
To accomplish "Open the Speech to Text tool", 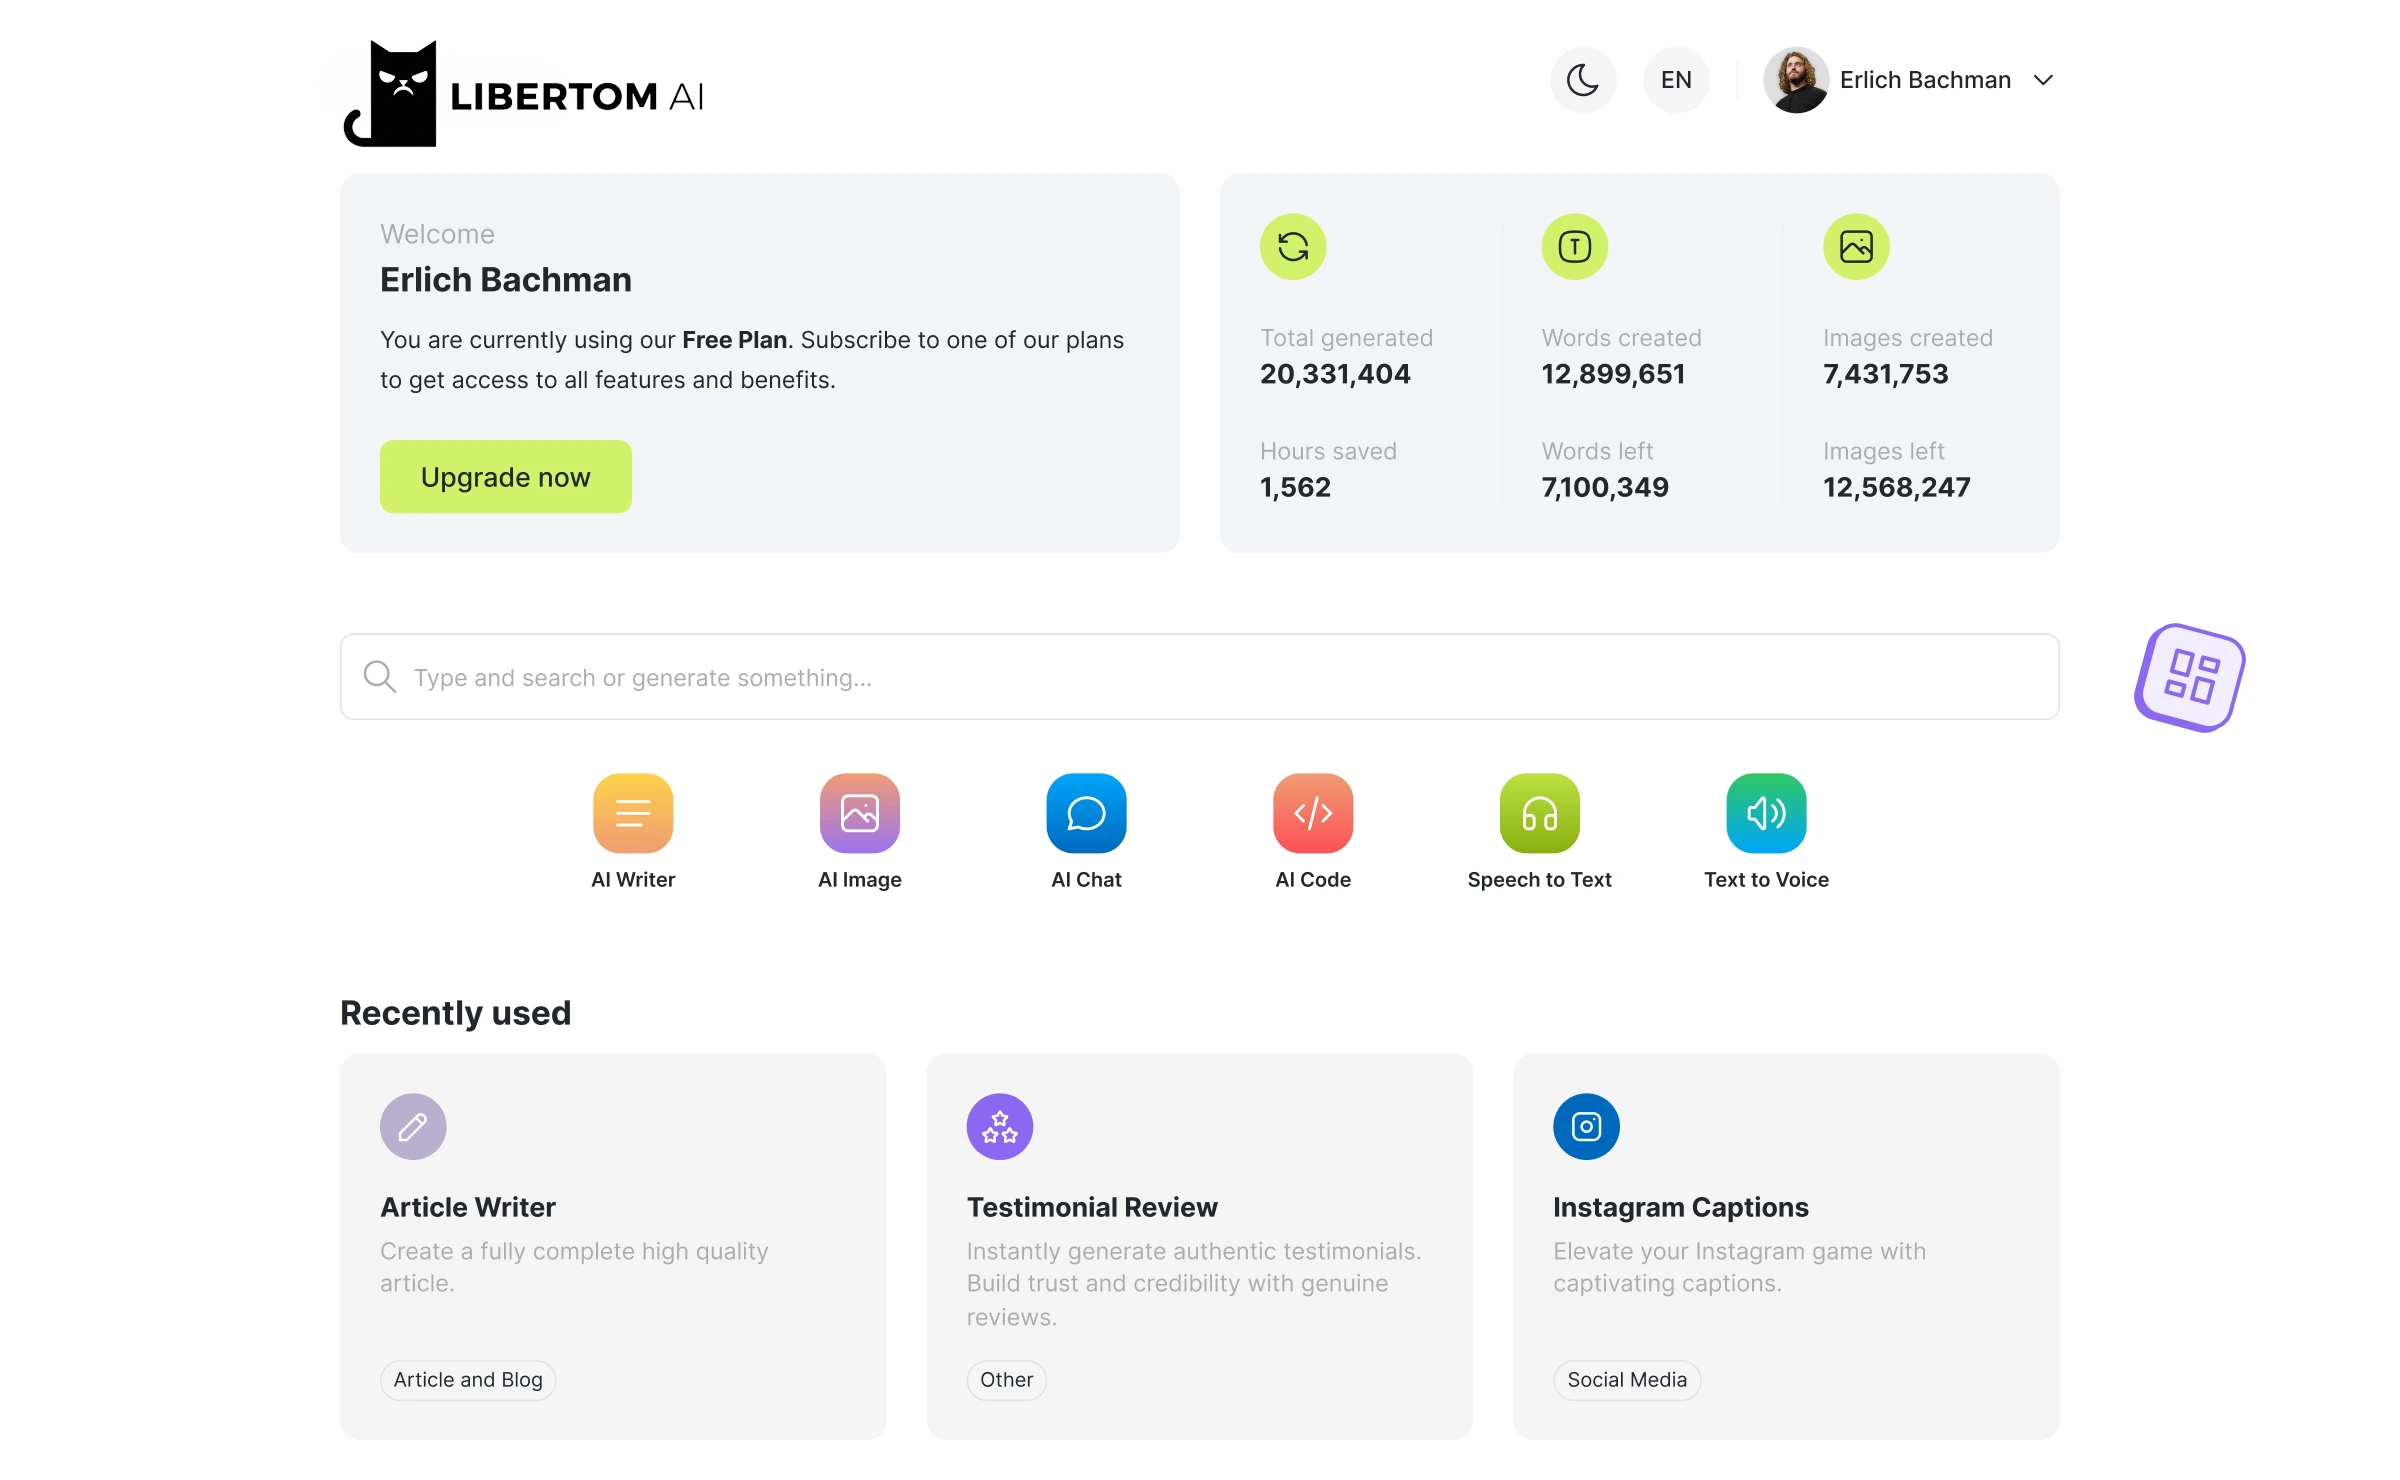I will click(x=1539, y=812).
